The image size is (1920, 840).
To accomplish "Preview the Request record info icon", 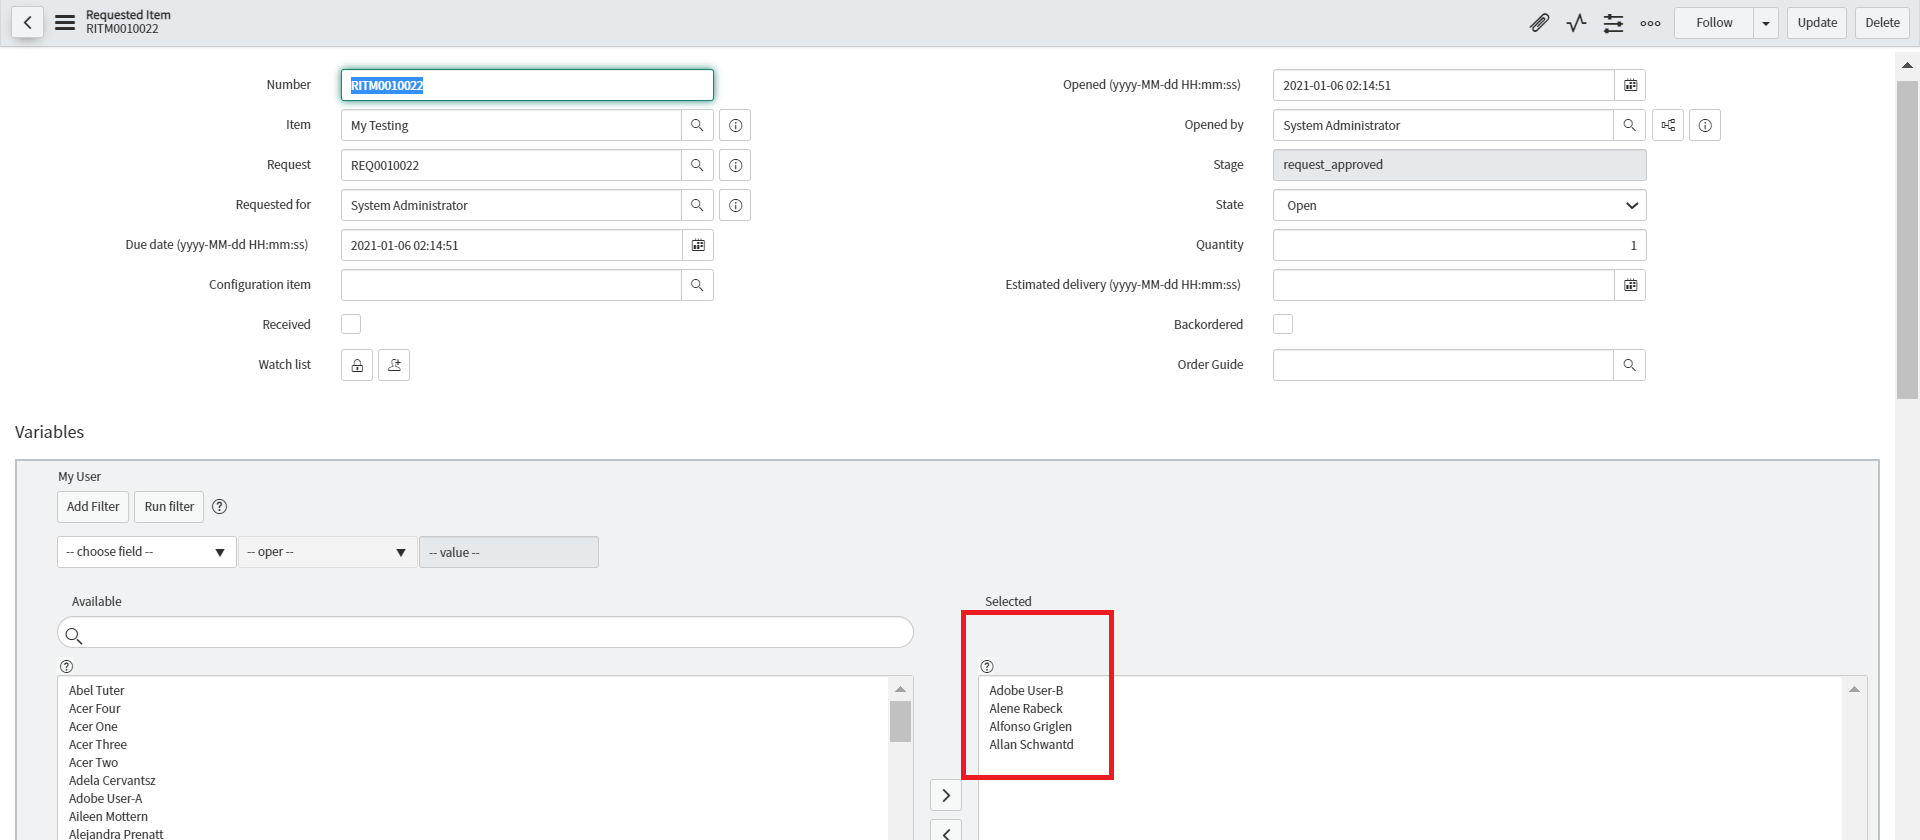I will pos(735,165).
